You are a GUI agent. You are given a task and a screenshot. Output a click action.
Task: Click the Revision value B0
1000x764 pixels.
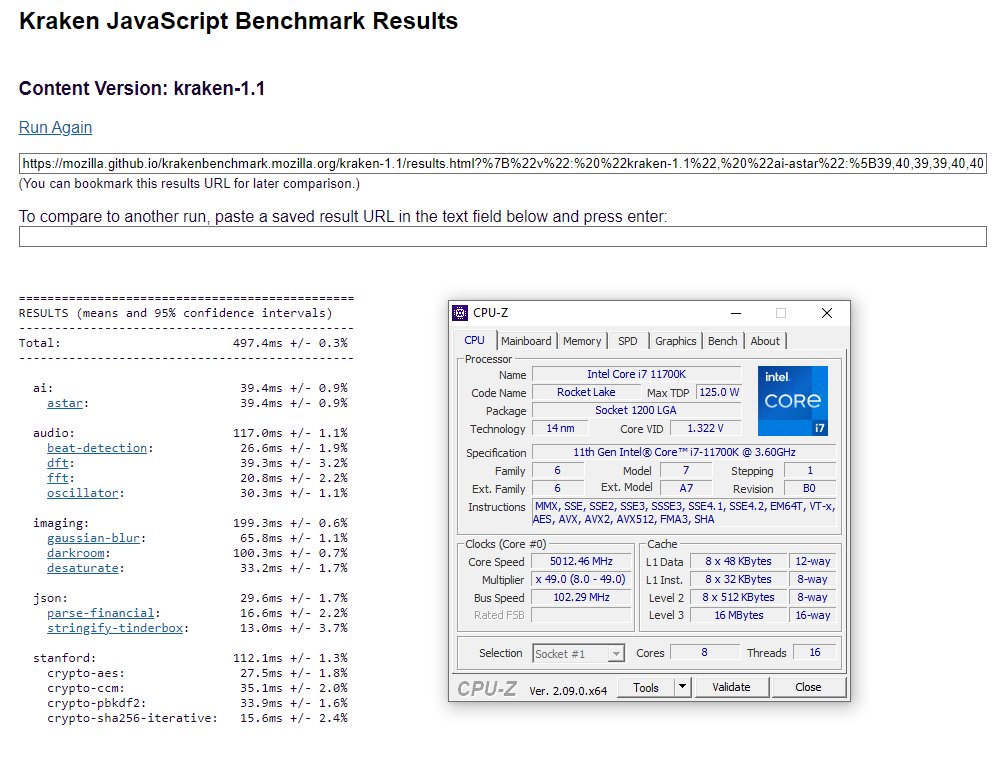tap(809, 488)
